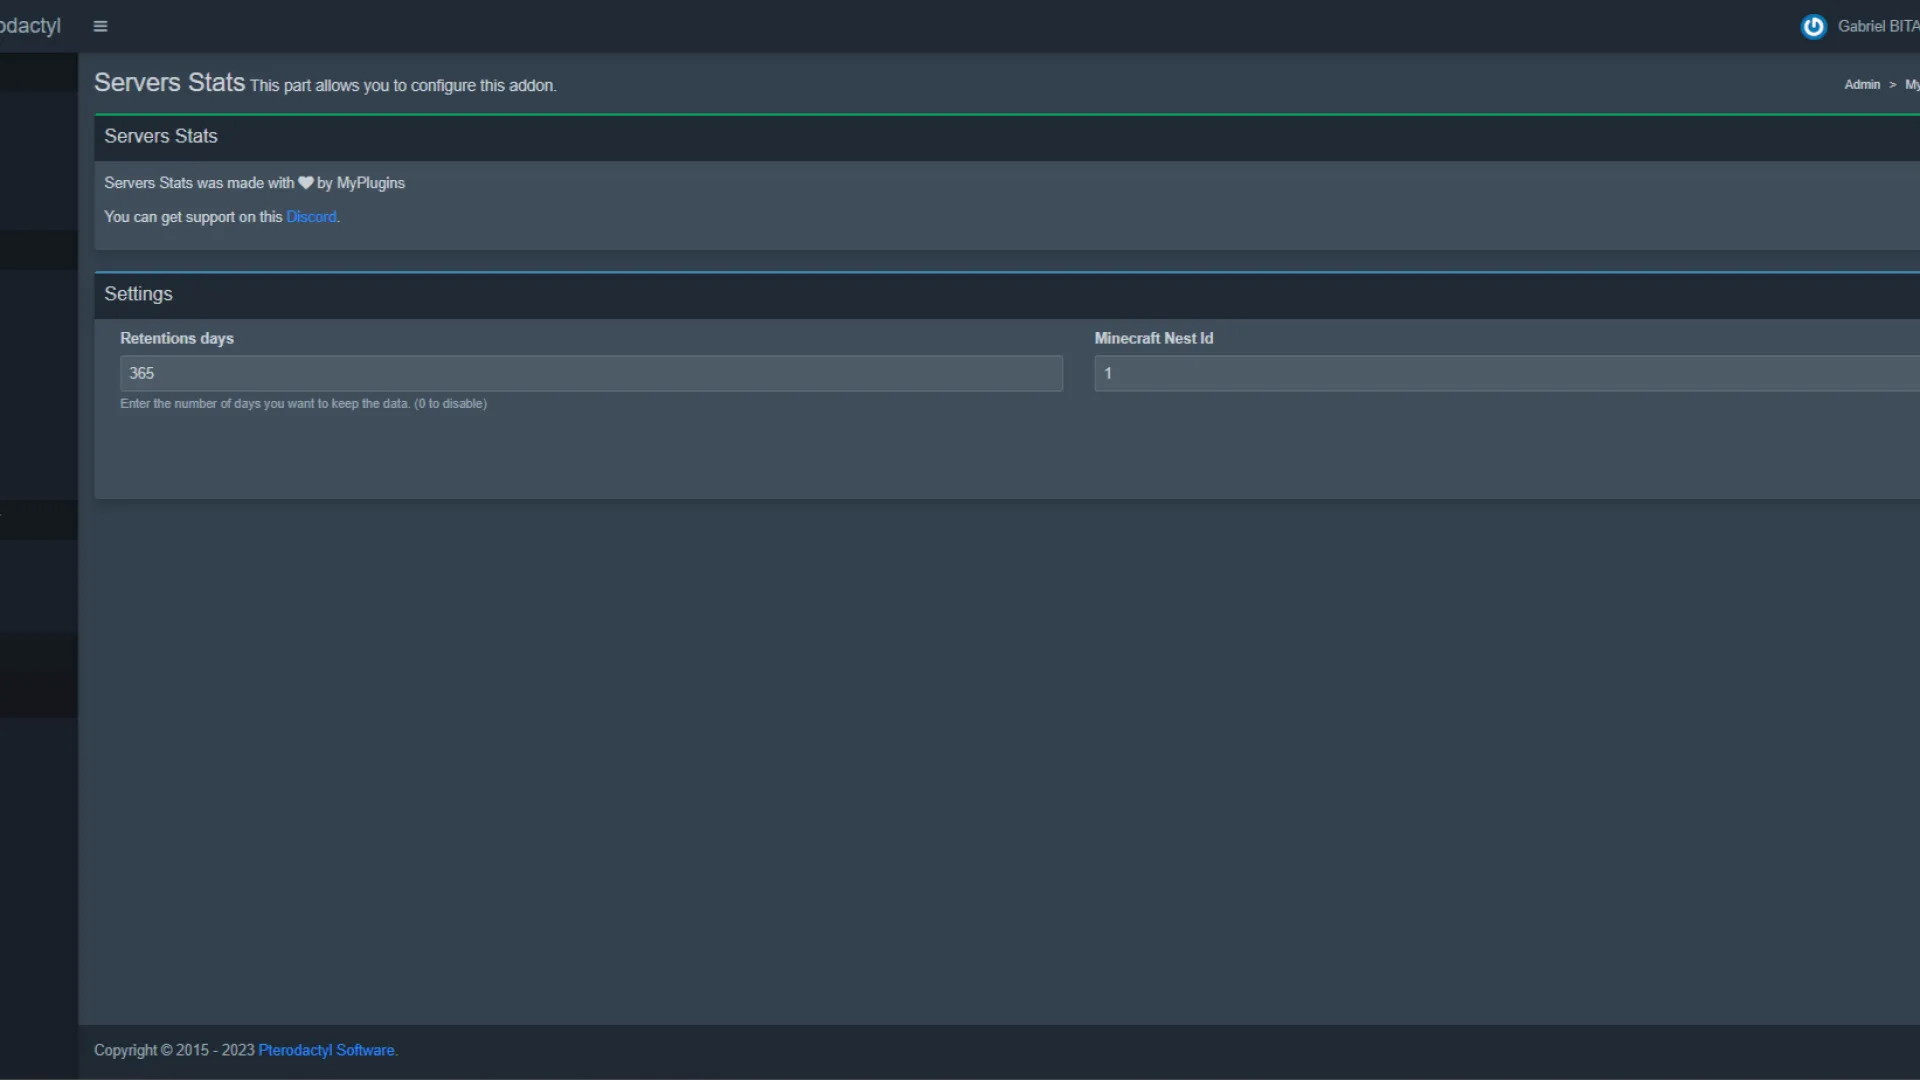
Task: Click the Pterodactyl logo in the top bar
Action: click(x=30, y=26)
